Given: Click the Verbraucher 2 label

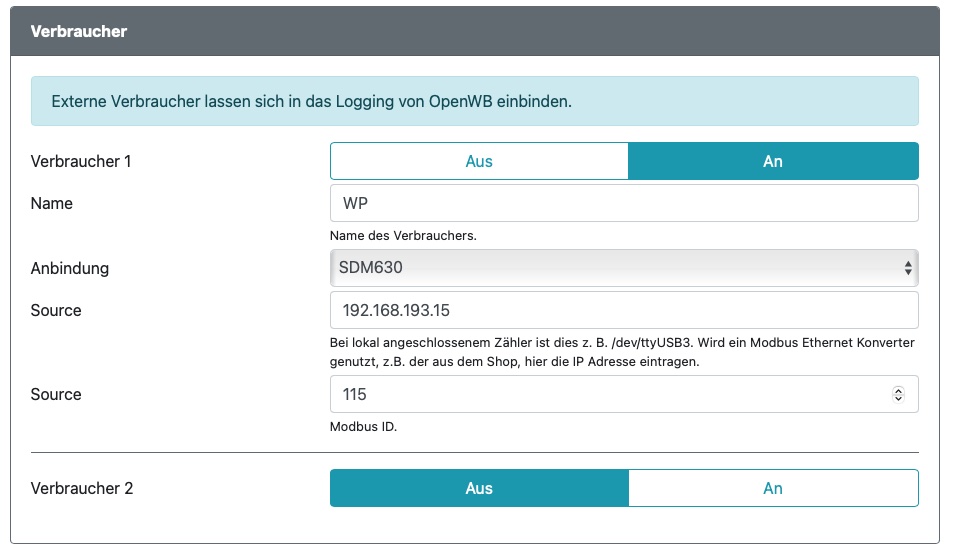Looking at the screenshot, I should coord(82,488).
